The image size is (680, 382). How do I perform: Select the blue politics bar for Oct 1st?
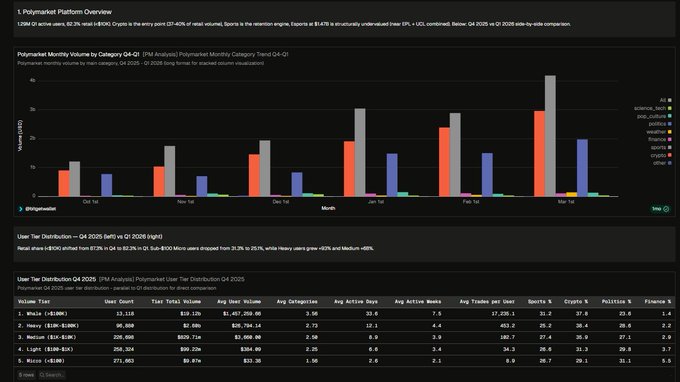107,185
